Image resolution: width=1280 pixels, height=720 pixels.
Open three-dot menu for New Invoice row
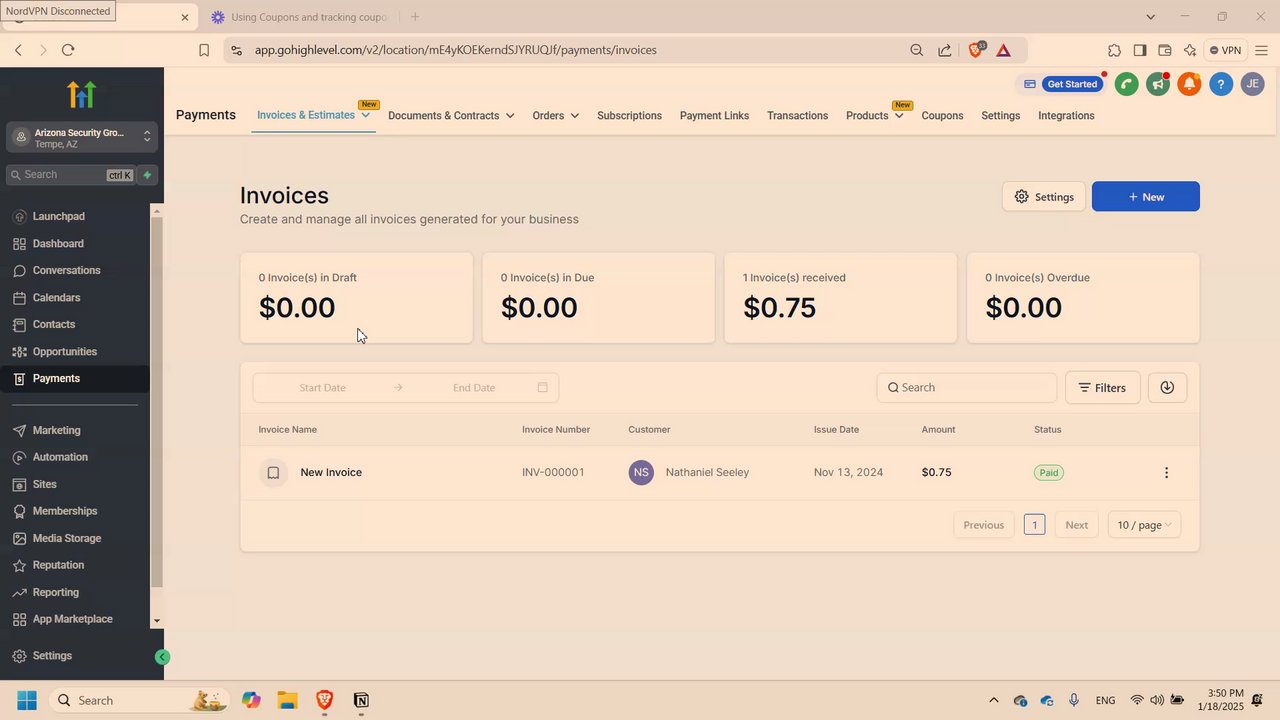pyautogui.click(x=1166, y=472)
